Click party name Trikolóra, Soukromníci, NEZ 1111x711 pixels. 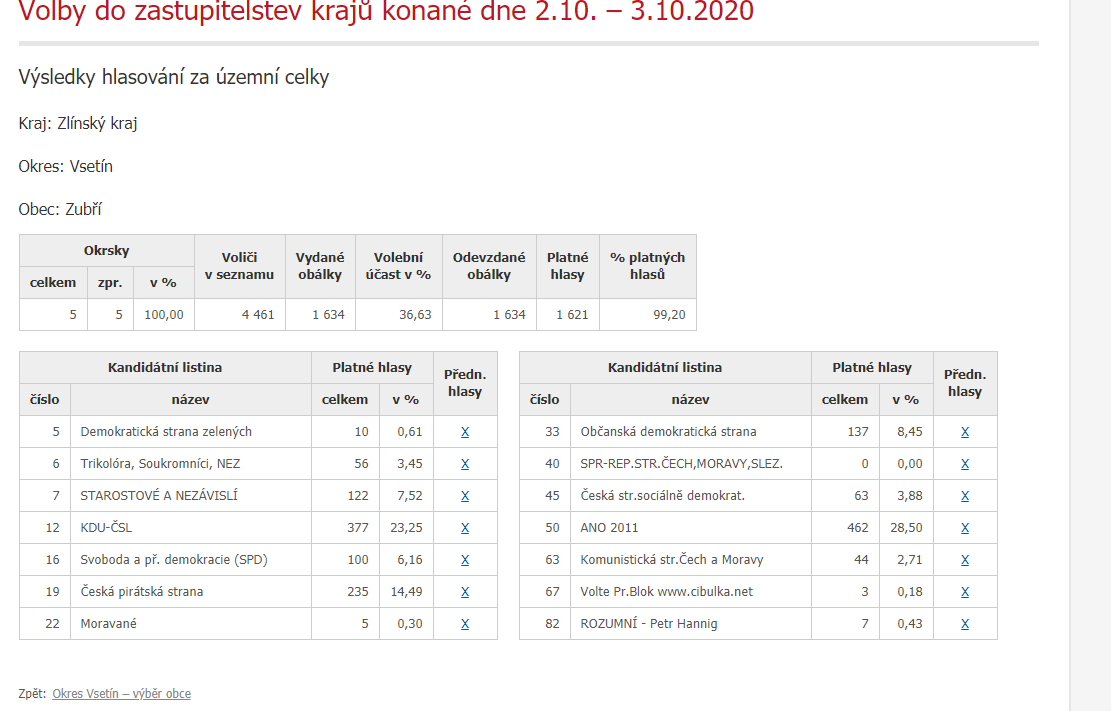click(160, 464)
